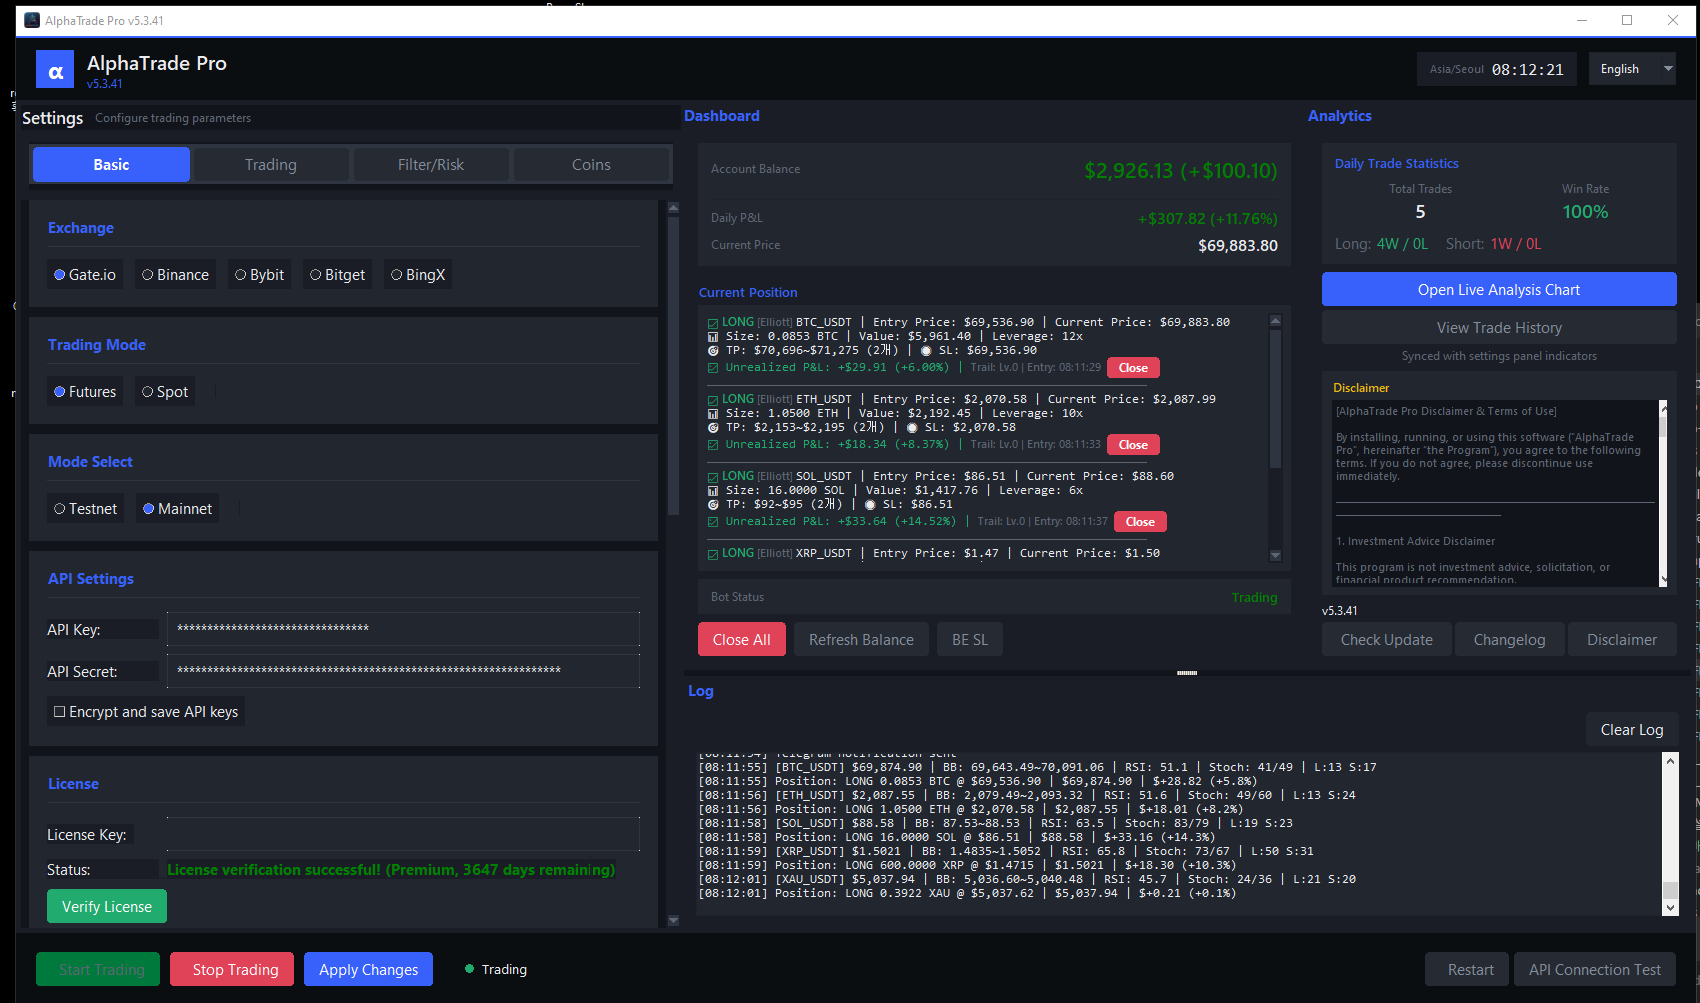The width and height of the screenshot is (1700, 1003).
Task: Click the white circle icon before SL: $2,070.58
Action: [x=912, y=428]
